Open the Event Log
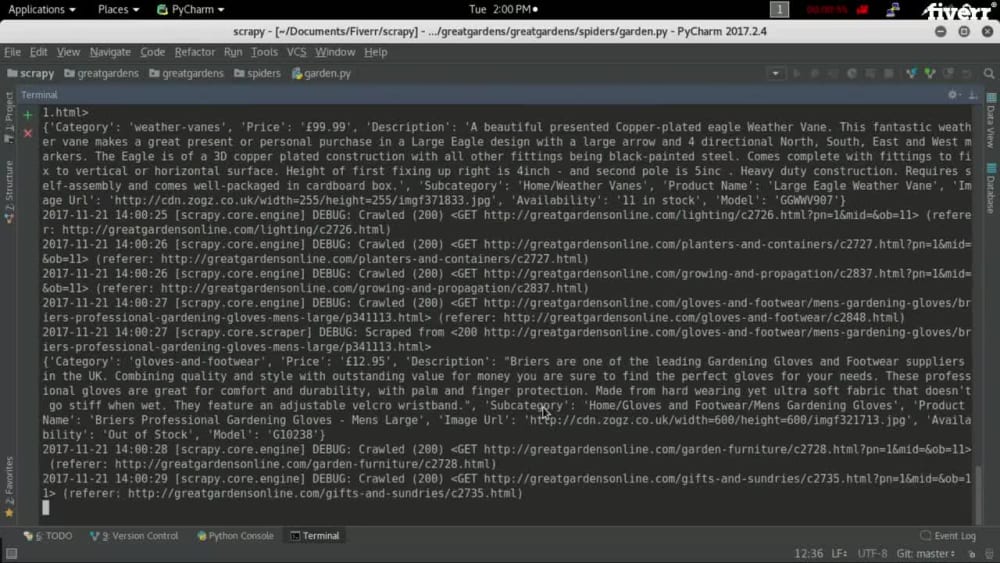Viewport: 1000px width, 563px height. (x=948, y=536)
